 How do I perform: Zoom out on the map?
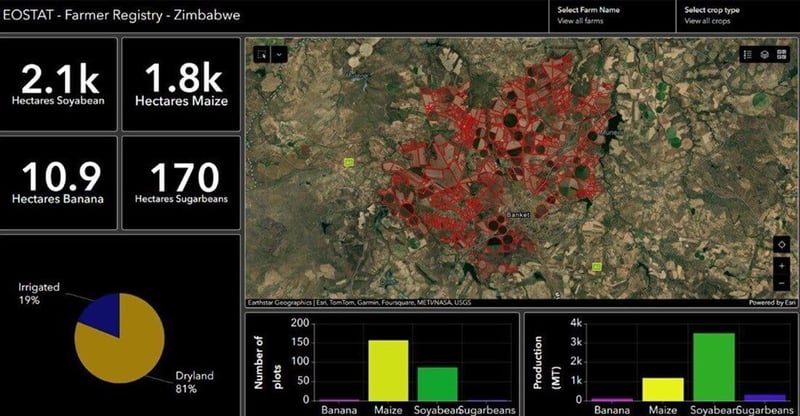click(780, 284)
